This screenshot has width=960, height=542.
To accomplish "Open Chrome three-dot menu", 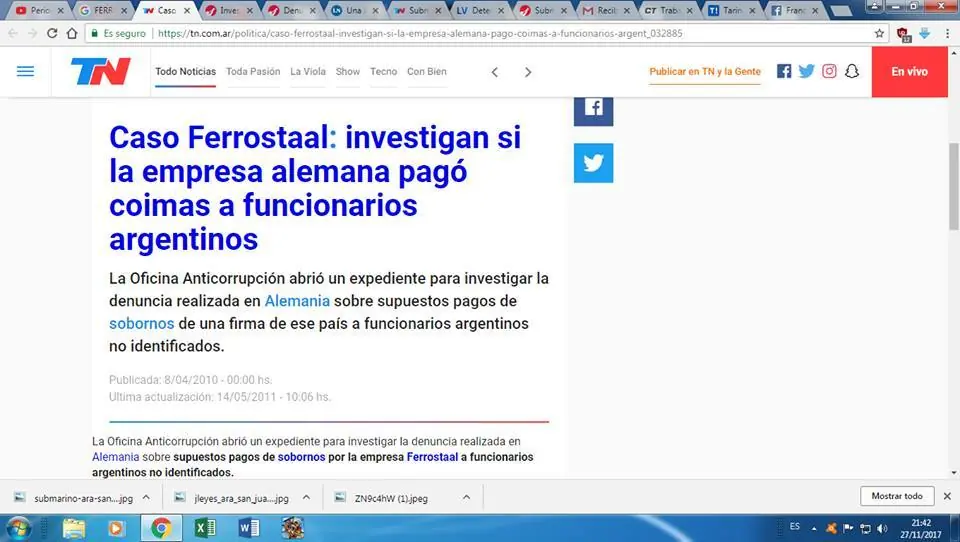I will [x=947, y=33].
